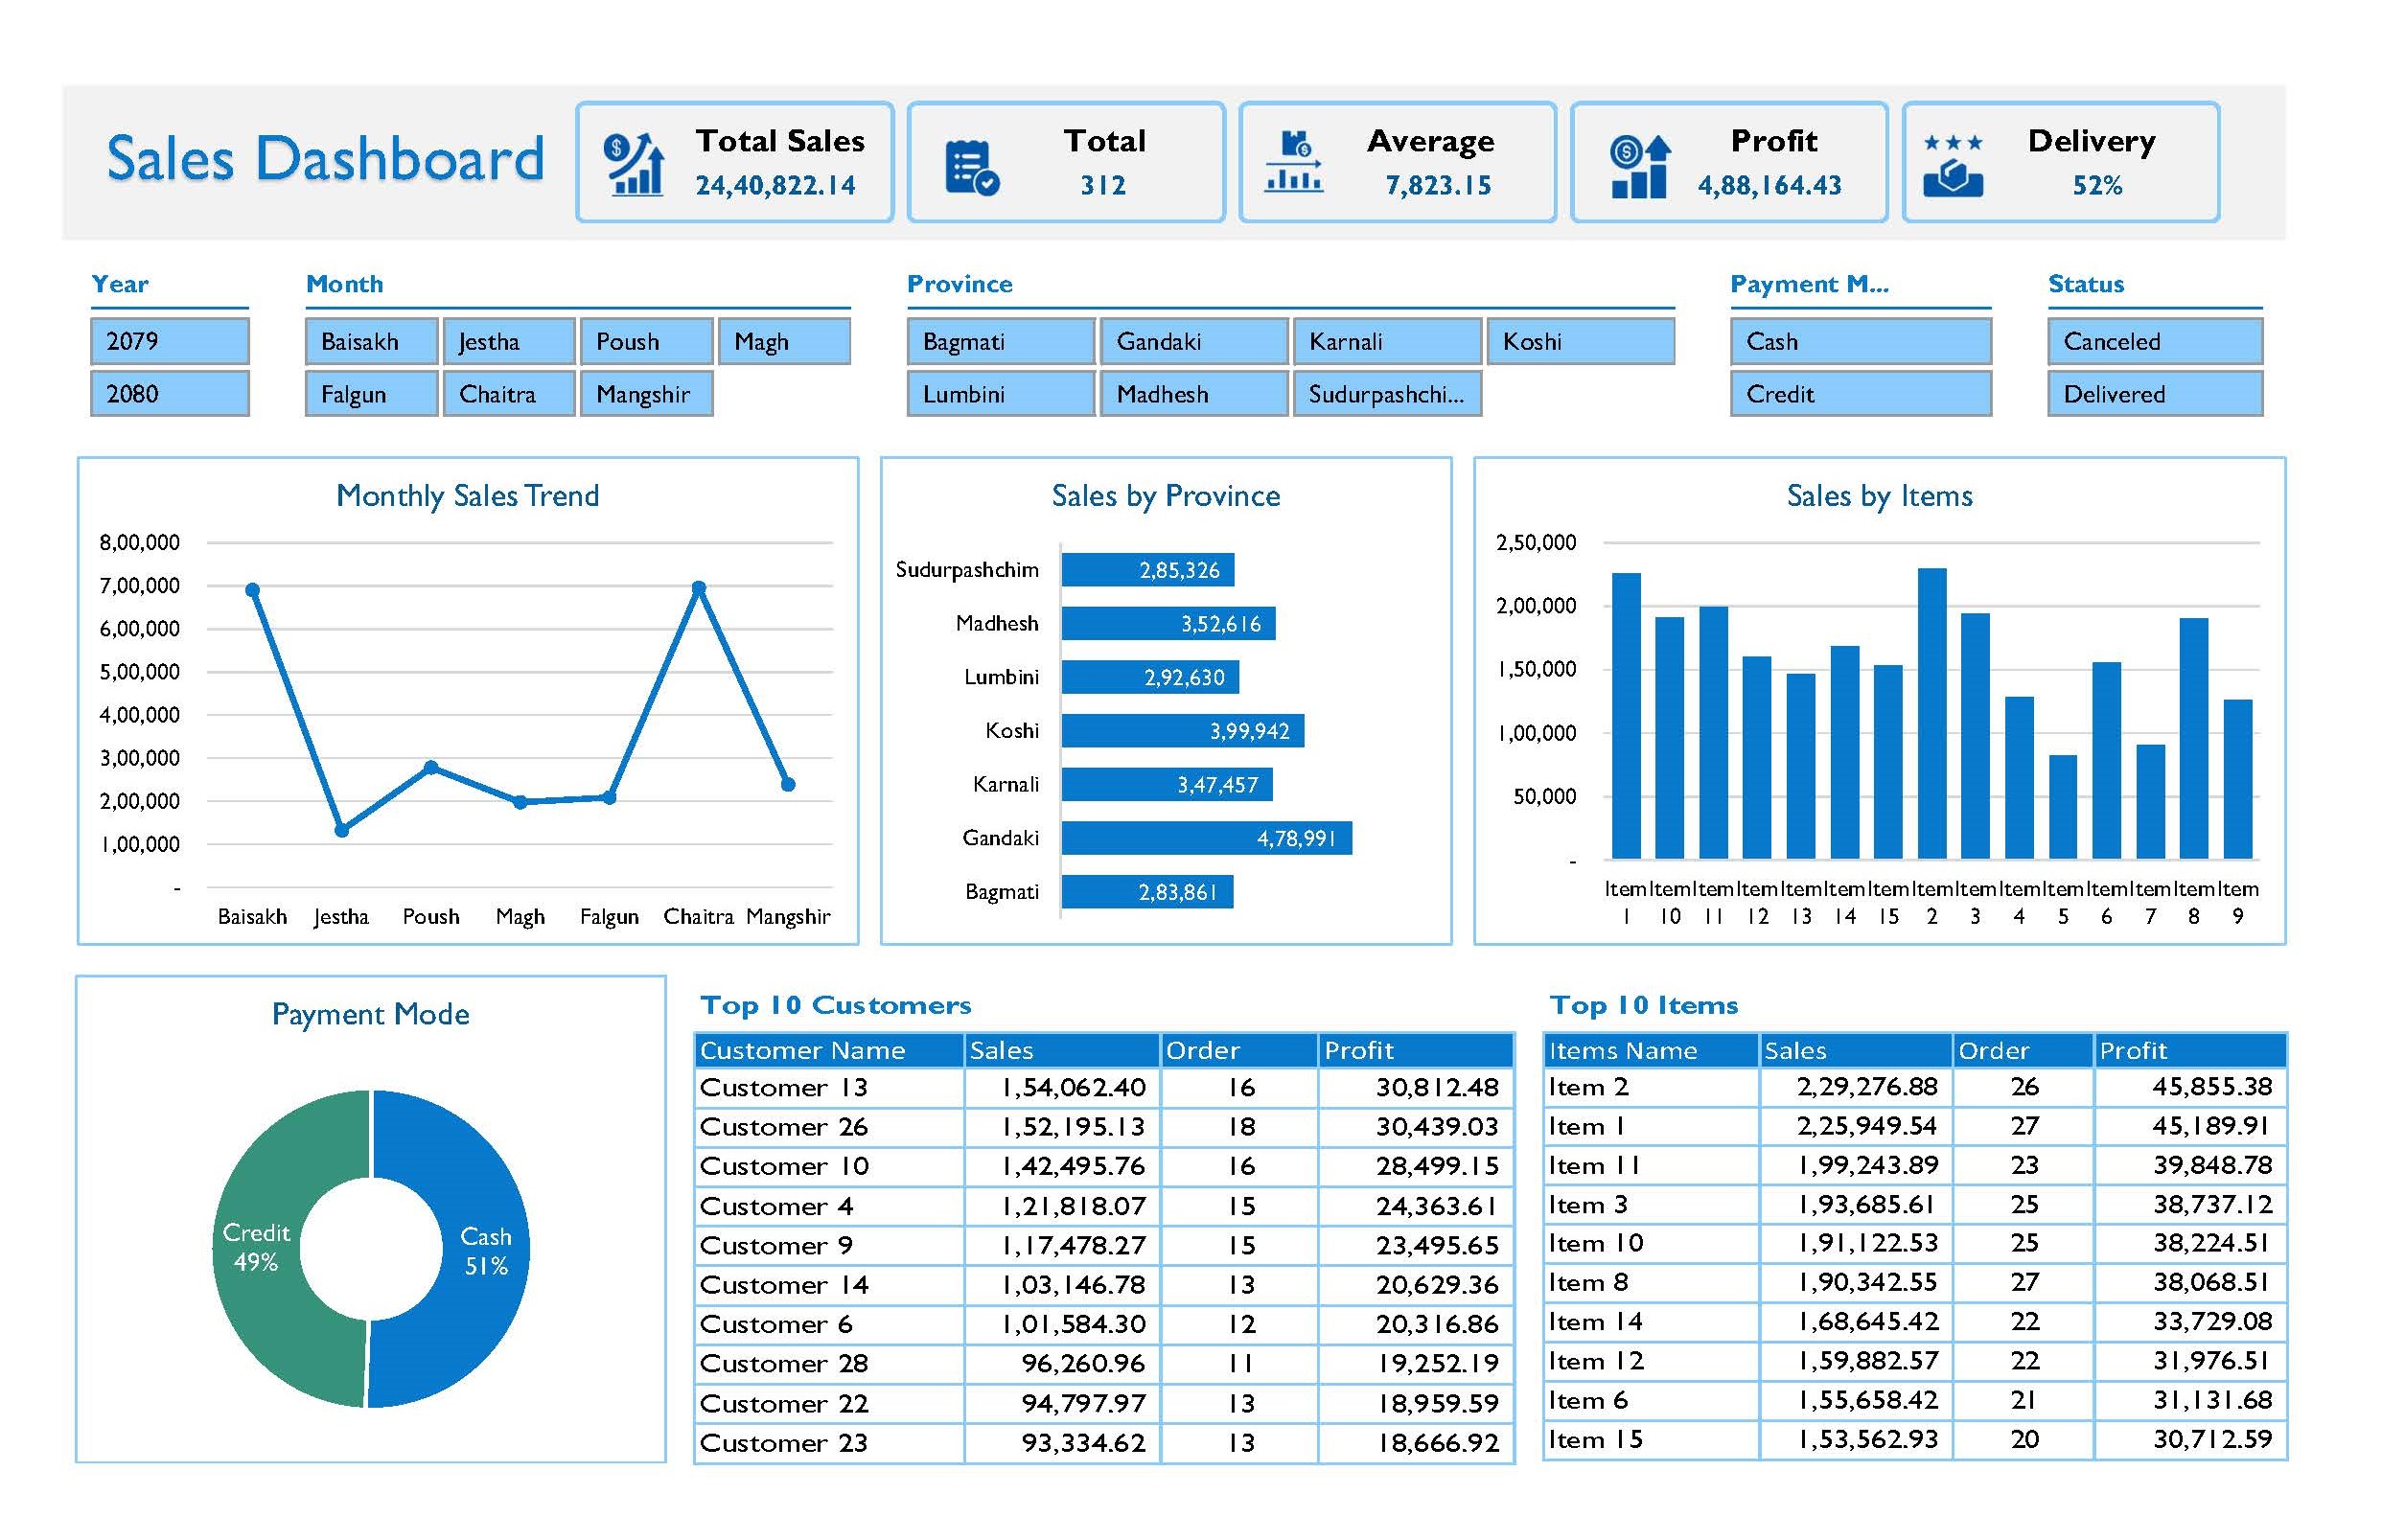This screenshot has width=2382, height=1540.
Task: Click the Profit dollar arrow icon
Action: pyautogui.click(x=1640, y=166)
